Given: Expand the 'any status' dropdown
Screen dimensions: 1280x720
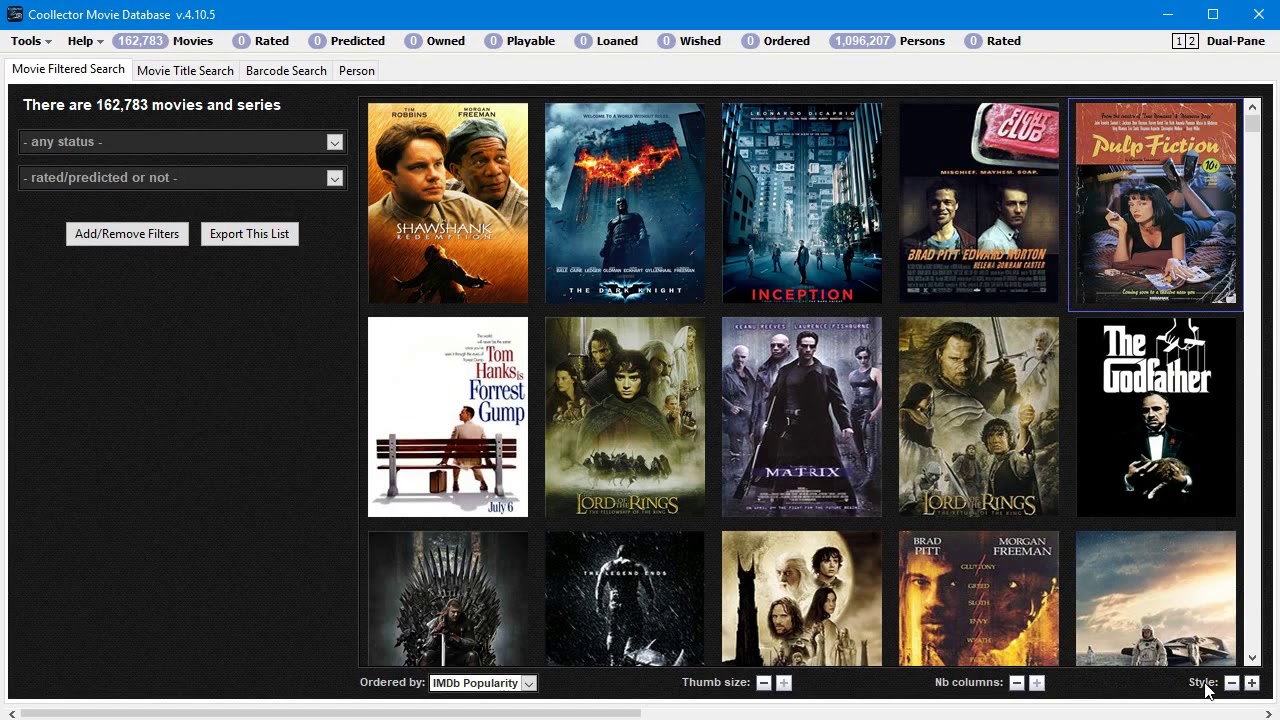Looking at the screenshot, I should [x=182, y=142].
